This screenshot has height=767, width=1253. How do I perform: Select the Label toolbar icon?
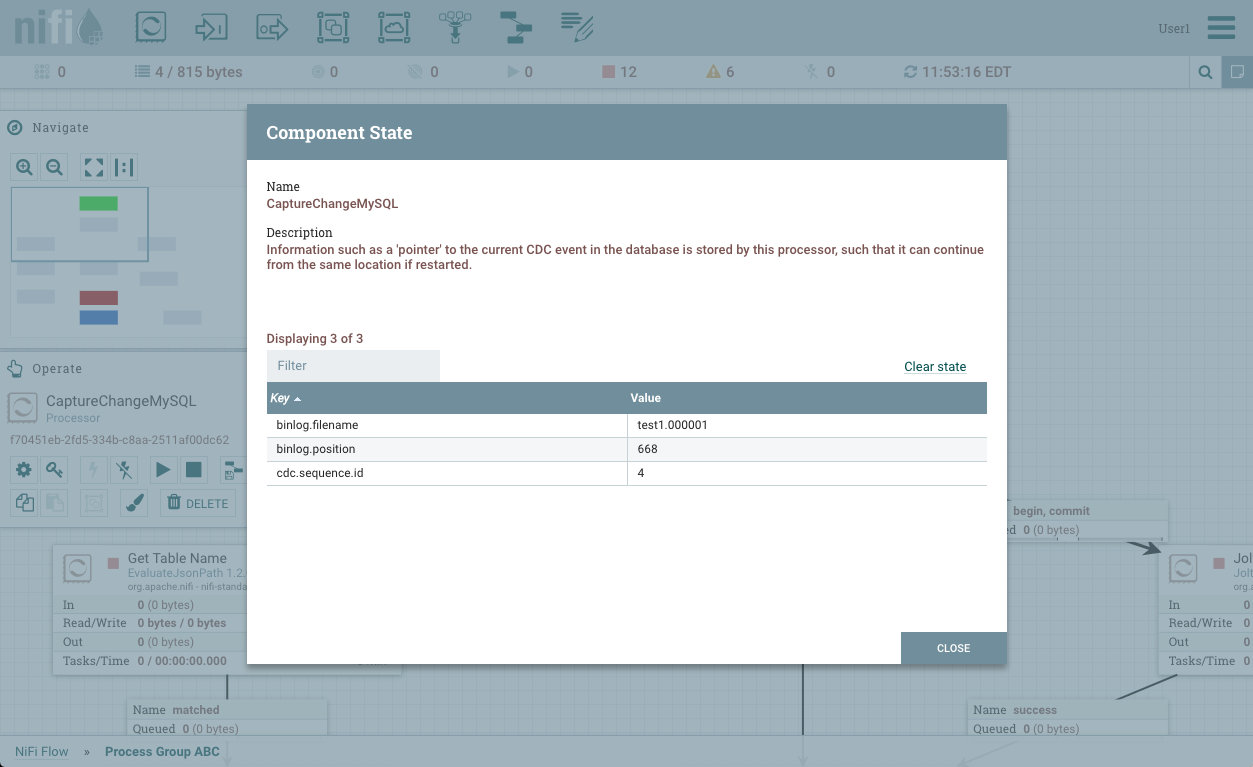click(x=577, y=27)
